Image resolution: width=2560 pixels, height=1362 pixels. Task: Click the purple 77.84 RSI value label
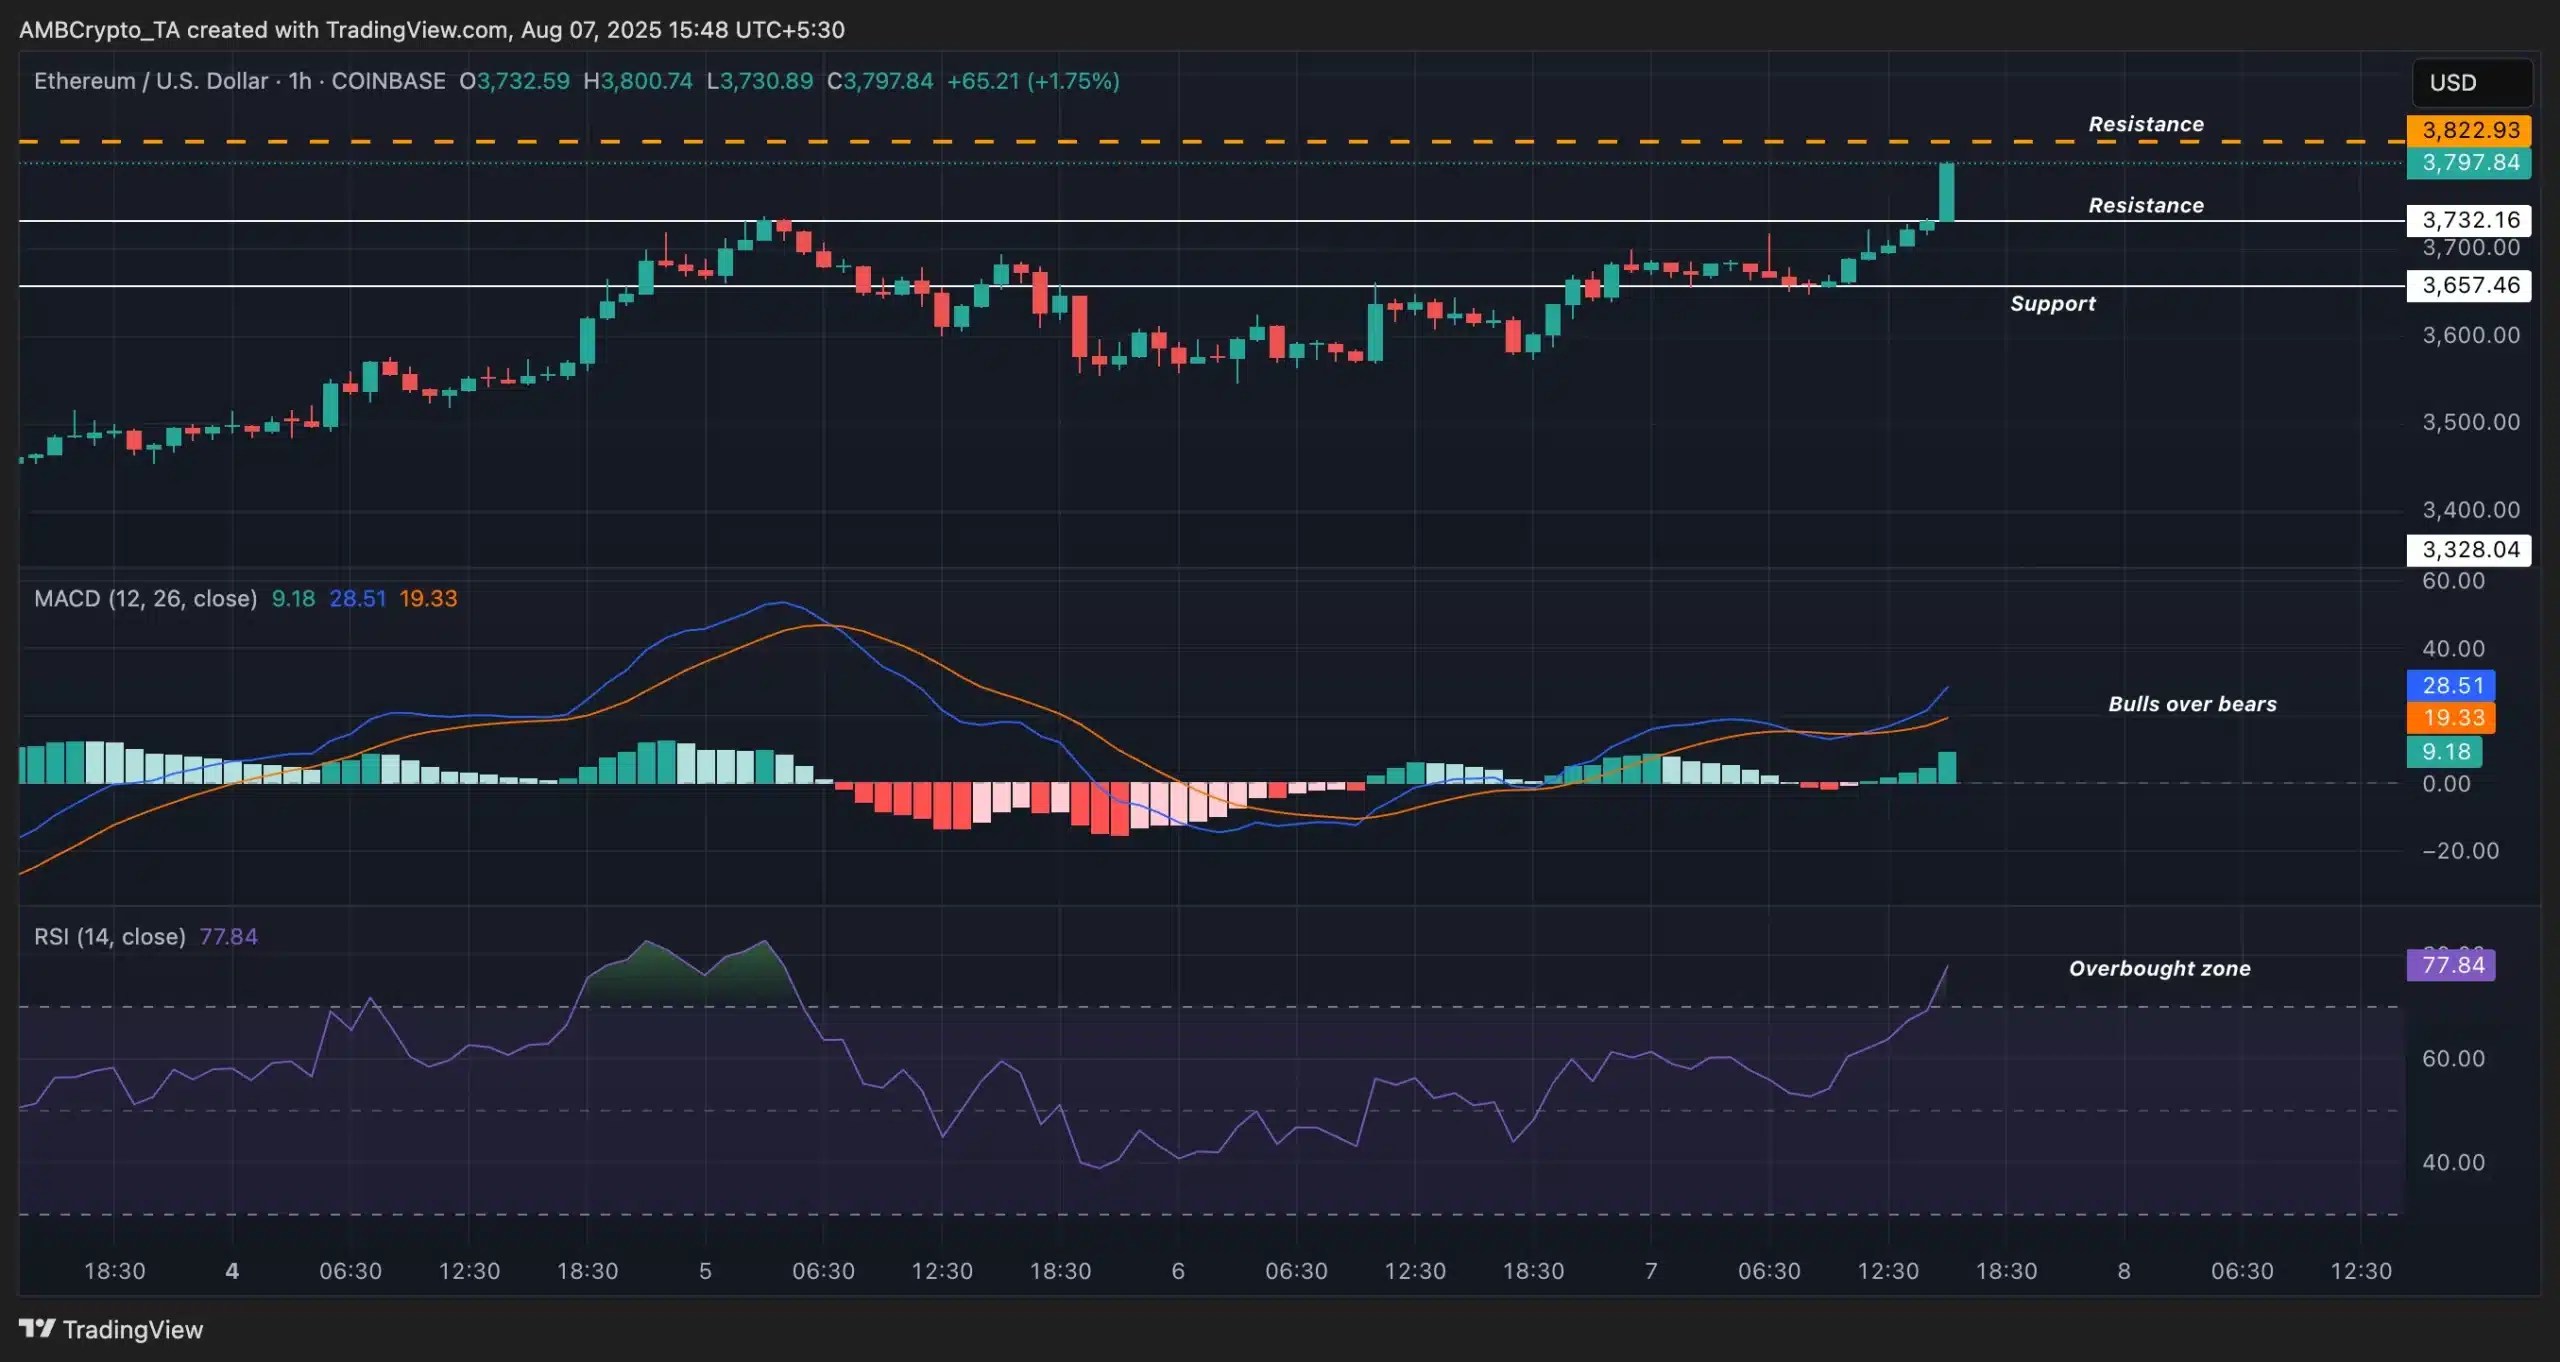point(2452,965)
